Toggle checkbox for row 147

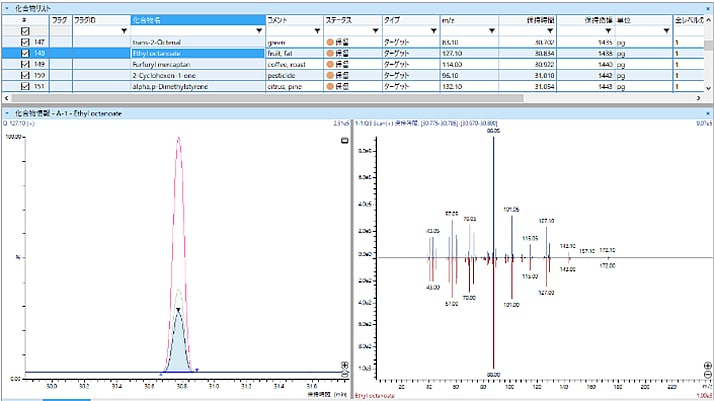[x=25, y=42]
